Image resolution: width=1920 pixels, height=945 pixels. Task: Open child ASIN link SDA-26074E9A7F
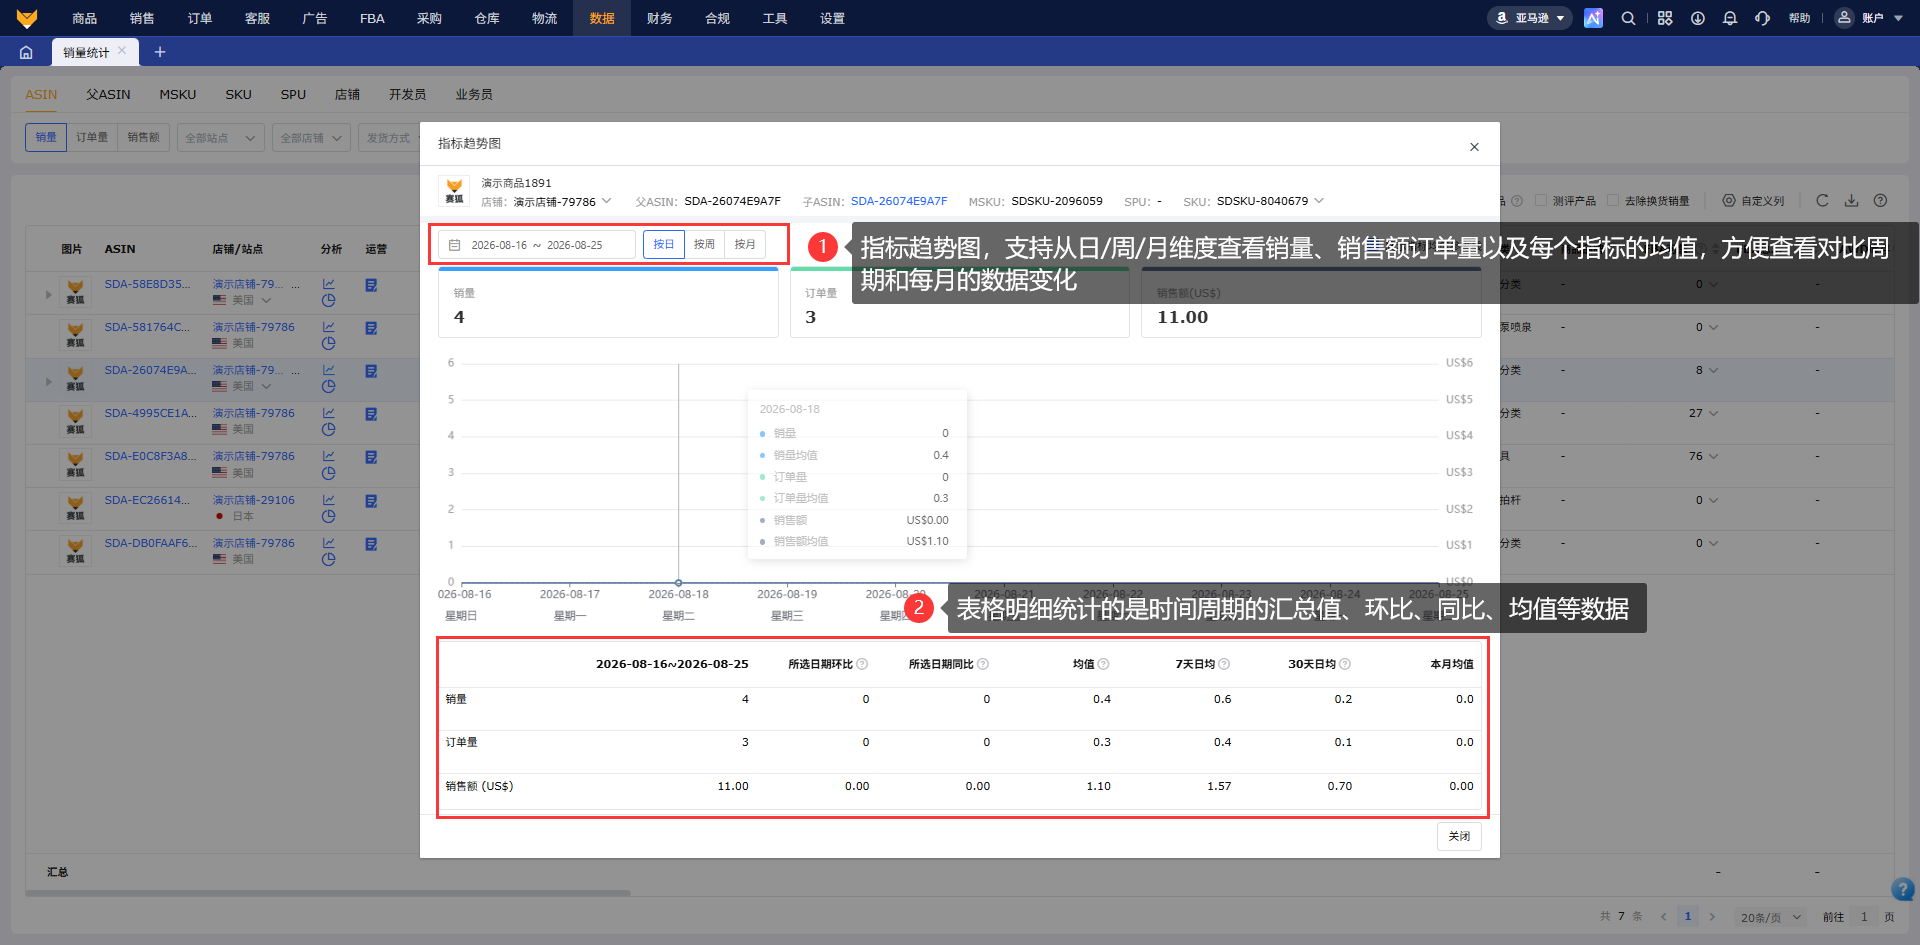pos(899,201)
